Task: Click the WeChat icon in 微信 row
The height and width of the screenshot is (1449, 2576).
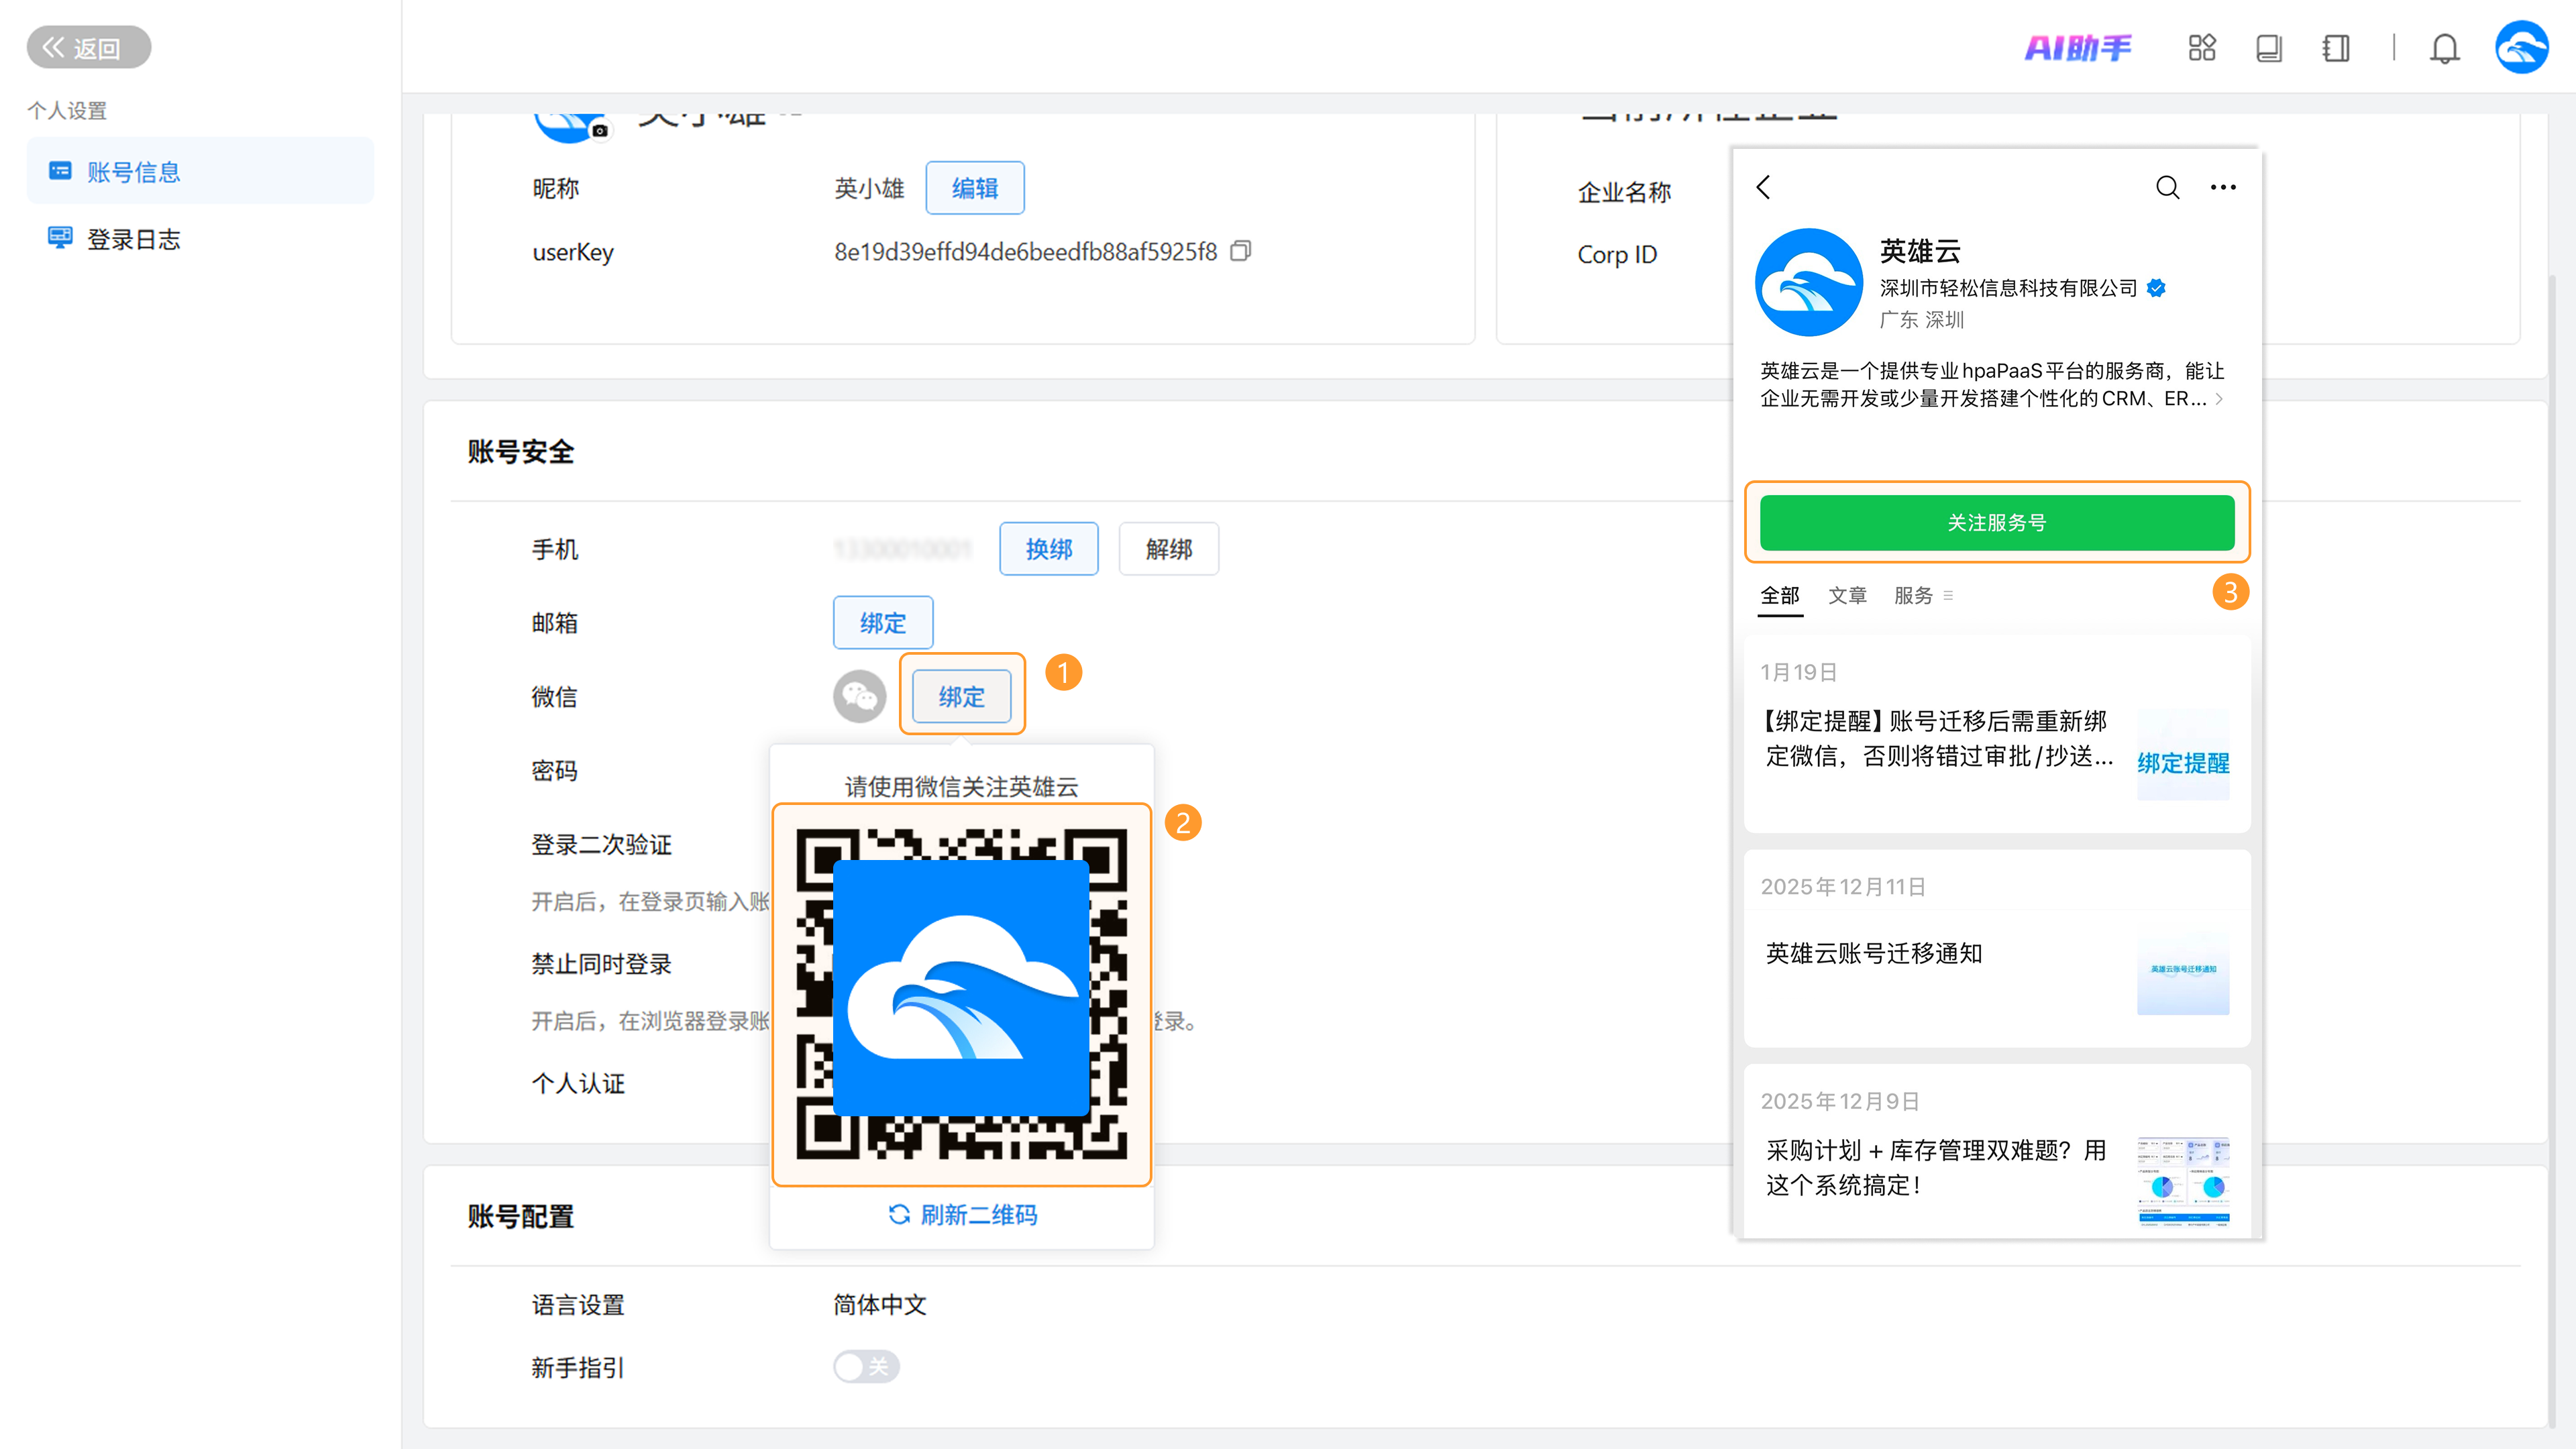Action: point(859,696)
